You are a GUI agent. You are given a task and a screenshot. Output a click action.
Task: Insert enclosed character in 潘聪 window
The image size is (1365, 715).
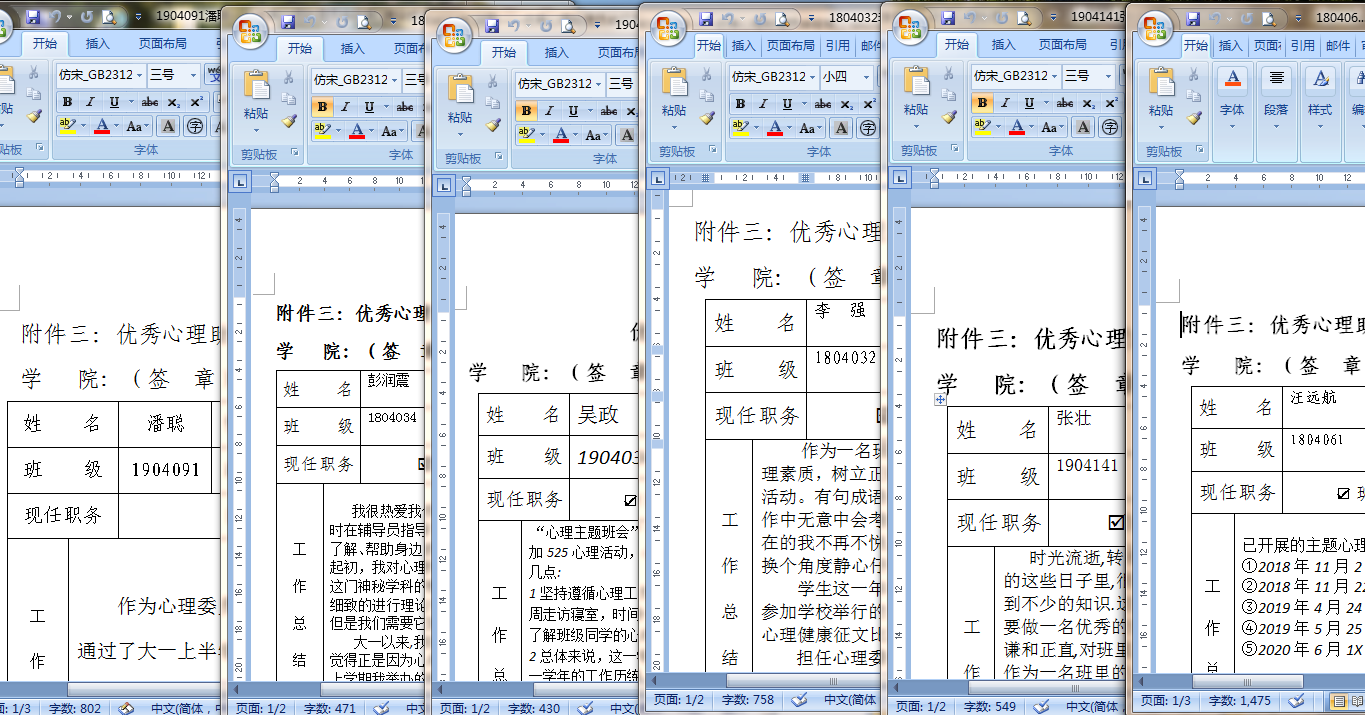(195, 126)
